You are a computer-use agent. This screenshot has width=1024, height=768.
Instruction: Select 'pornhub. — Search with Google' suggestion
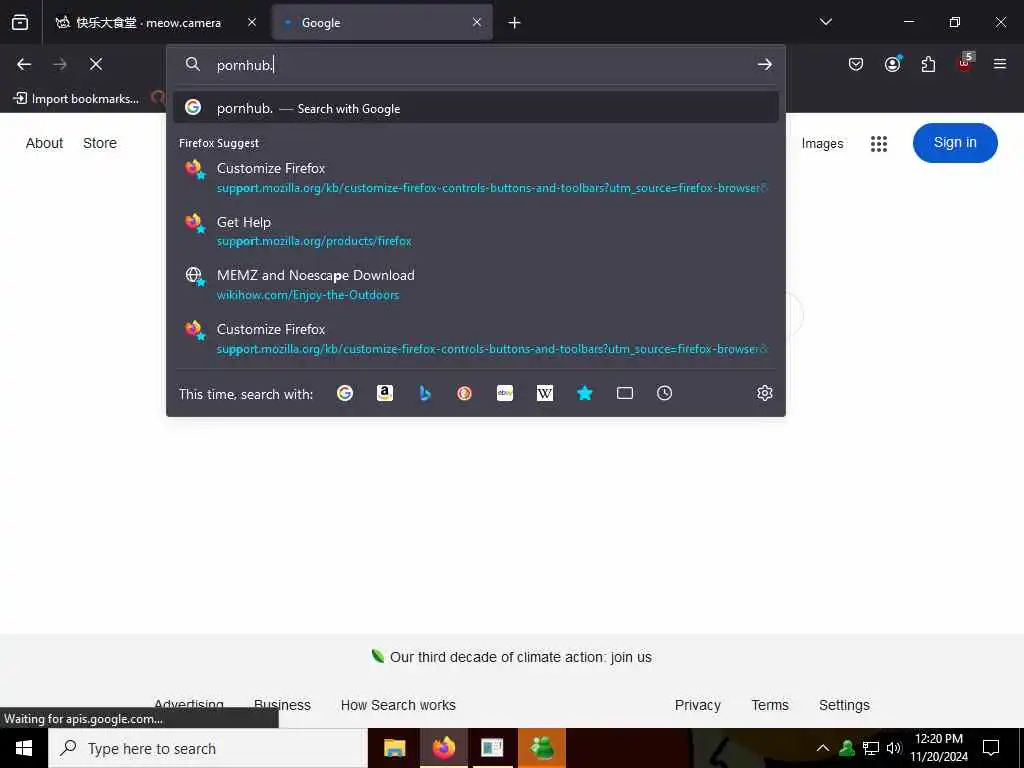tap(476, 108)
